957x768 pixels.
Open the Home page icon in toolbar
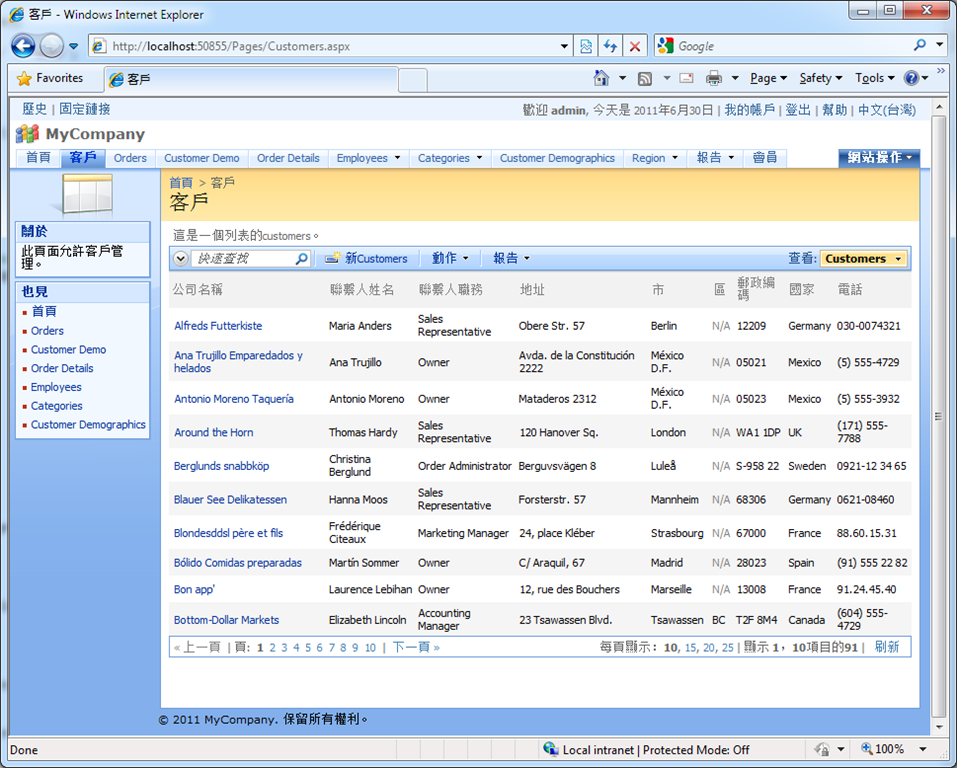point(601,78)
